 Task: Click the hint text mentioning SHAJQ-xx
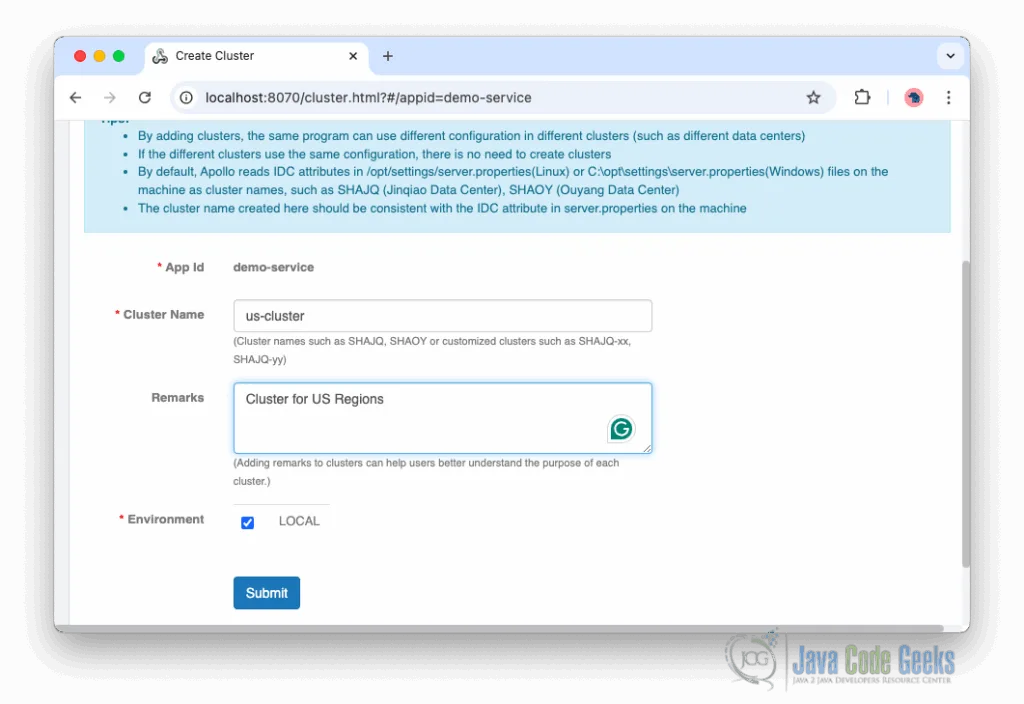pyautogui.click(x=432, y=350)
